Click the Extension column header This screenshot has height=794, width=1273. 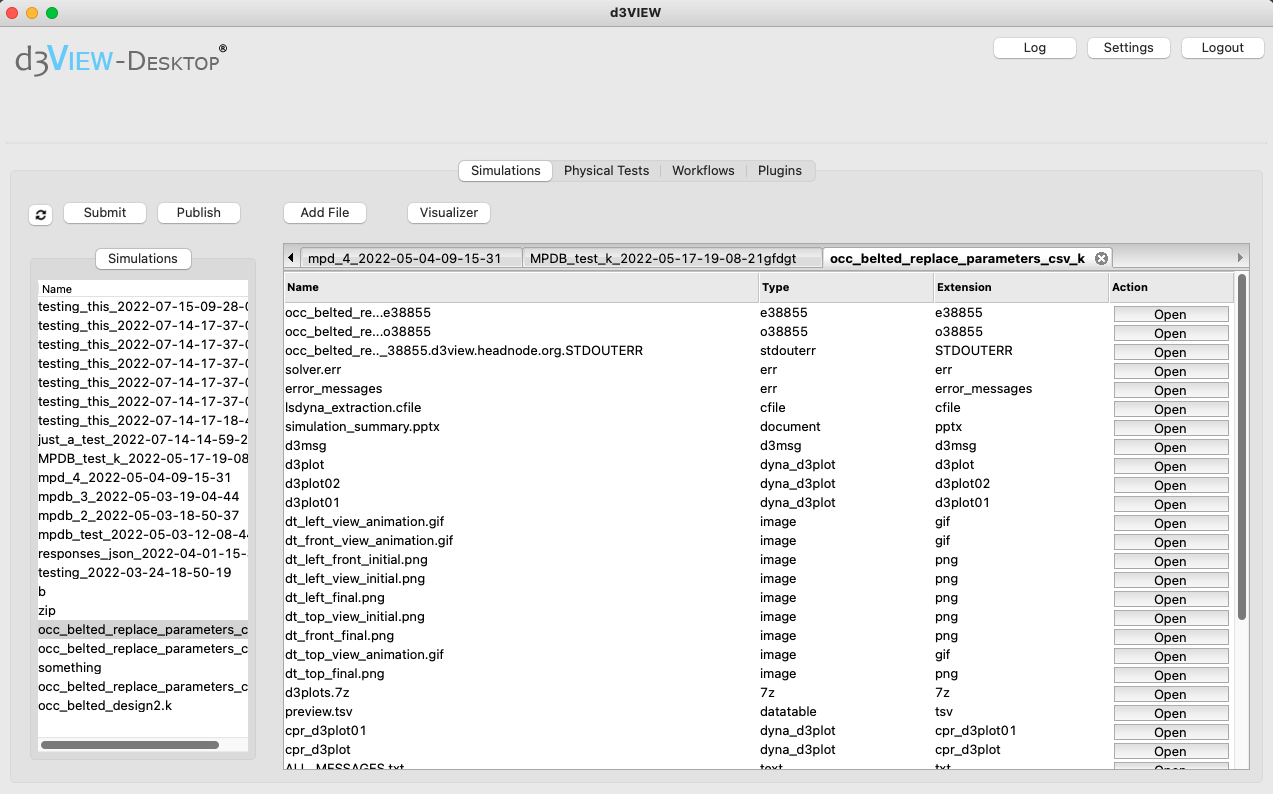click(1020, 287)
